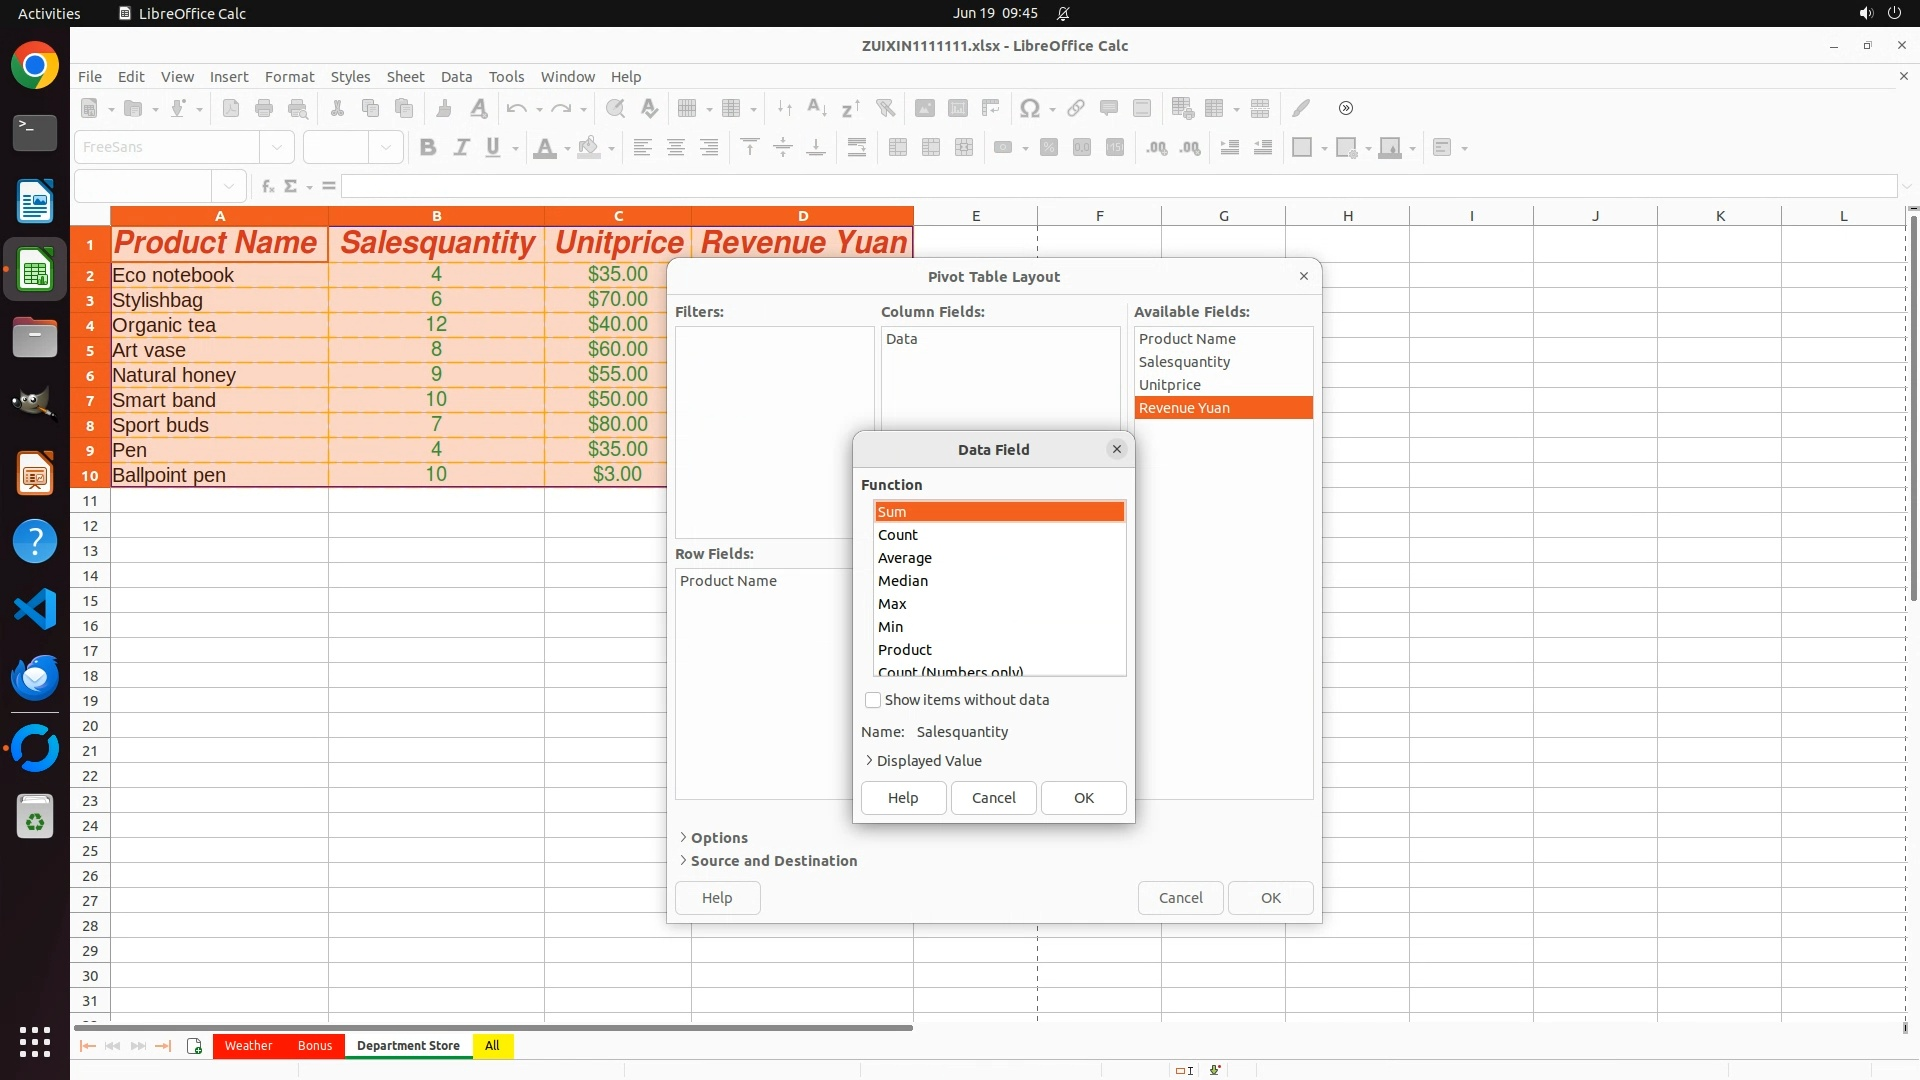
Task: Click the sort ascending toolbar icon
Action: click(816, 108)
